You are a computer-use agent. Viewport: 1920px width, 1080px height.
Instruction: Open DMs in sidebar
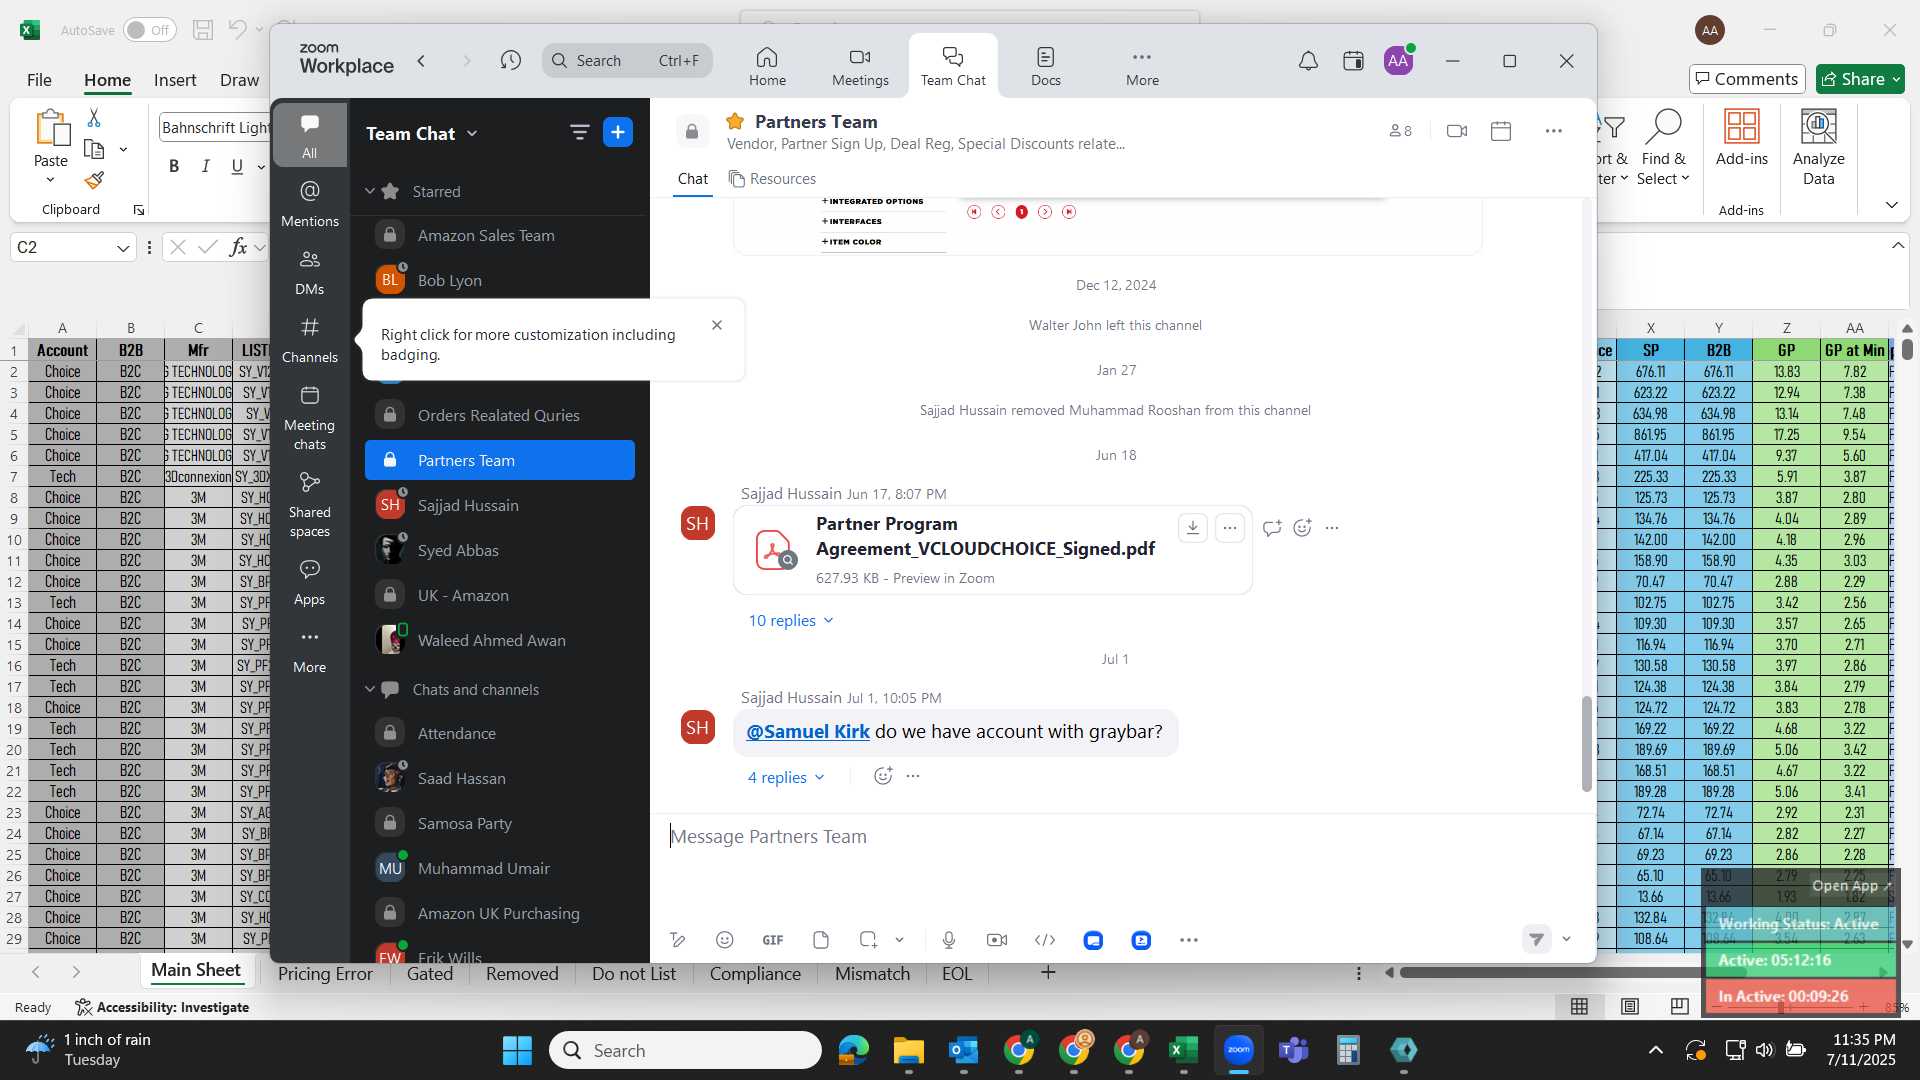[x=309, y=272]
